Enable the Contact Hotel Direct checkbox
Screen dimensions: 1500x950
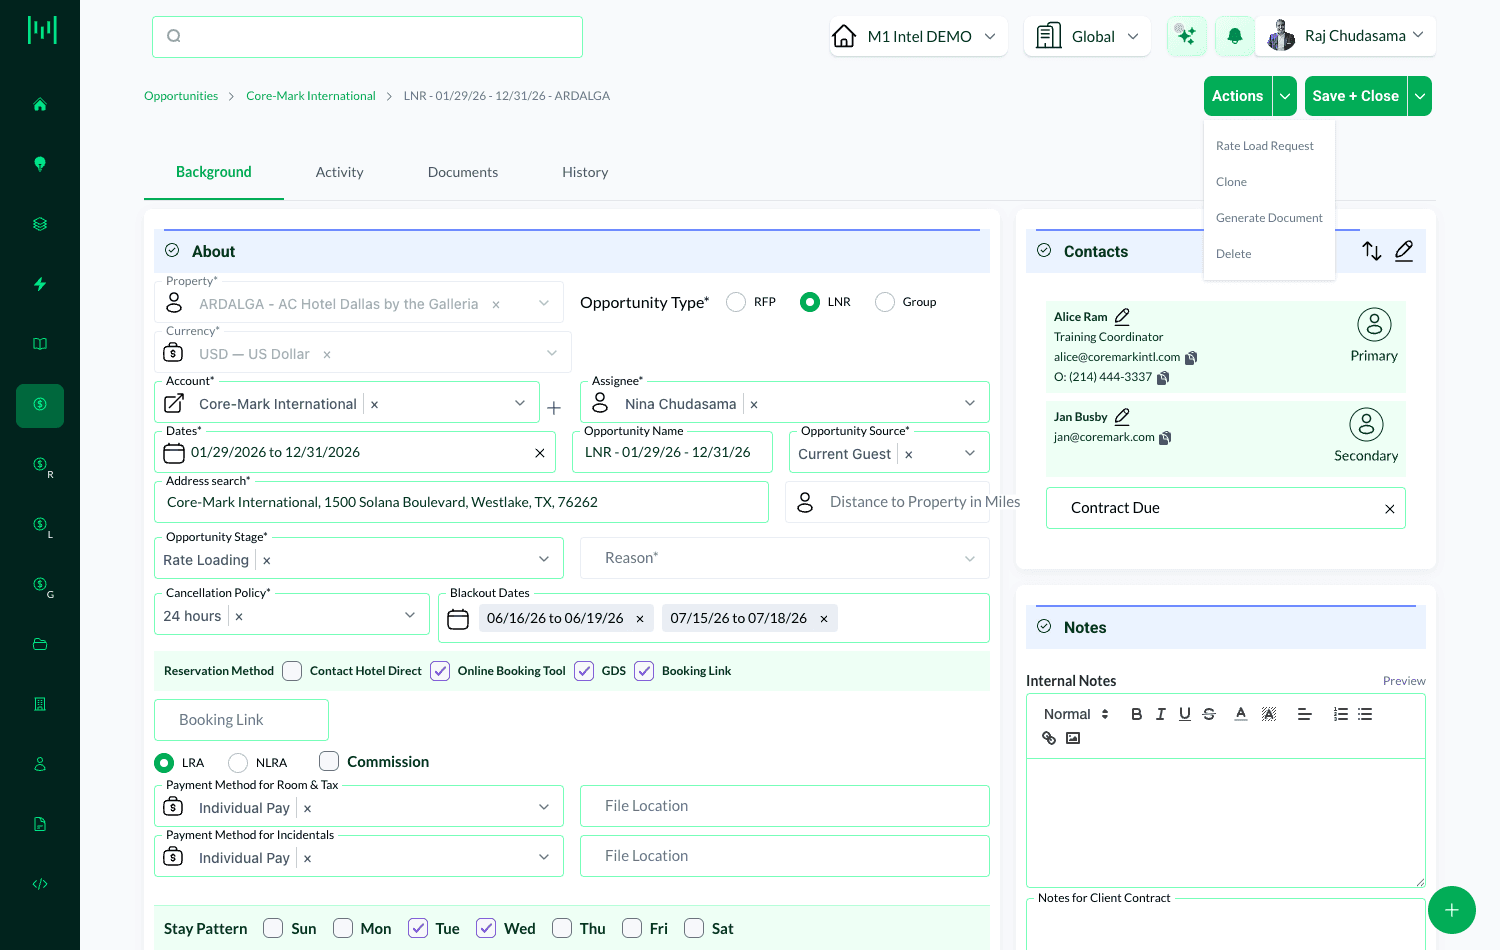292,671
